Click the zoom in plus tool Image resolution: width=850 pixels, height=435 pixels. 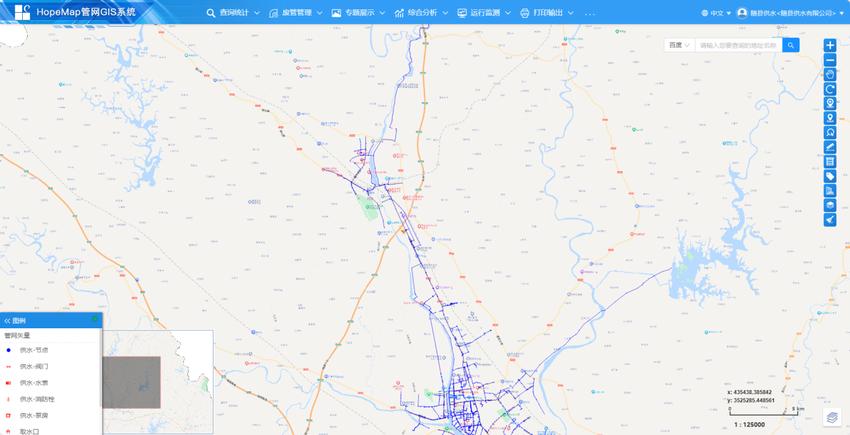830,46
